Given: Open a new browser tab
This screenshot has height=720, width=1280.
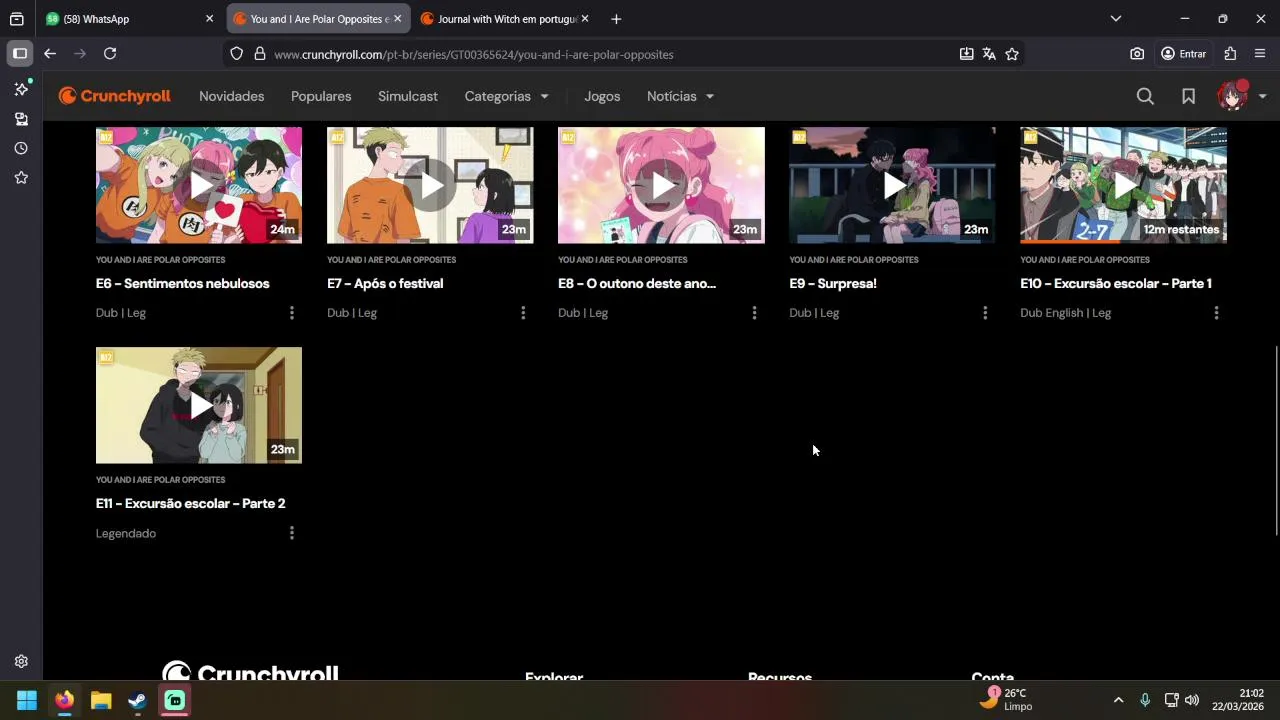Looking at the screenshot, I should point(616,19).
